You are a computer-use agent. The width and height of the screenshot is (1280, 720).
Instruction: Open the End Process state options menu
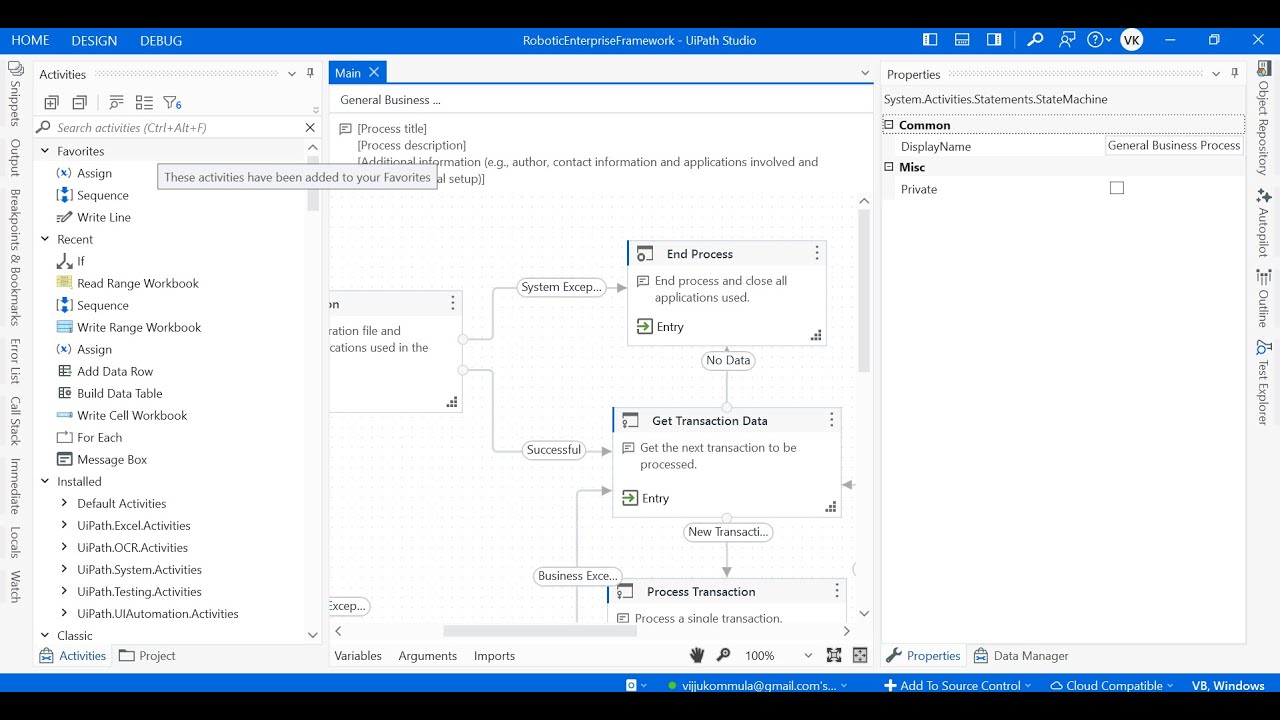817,253
